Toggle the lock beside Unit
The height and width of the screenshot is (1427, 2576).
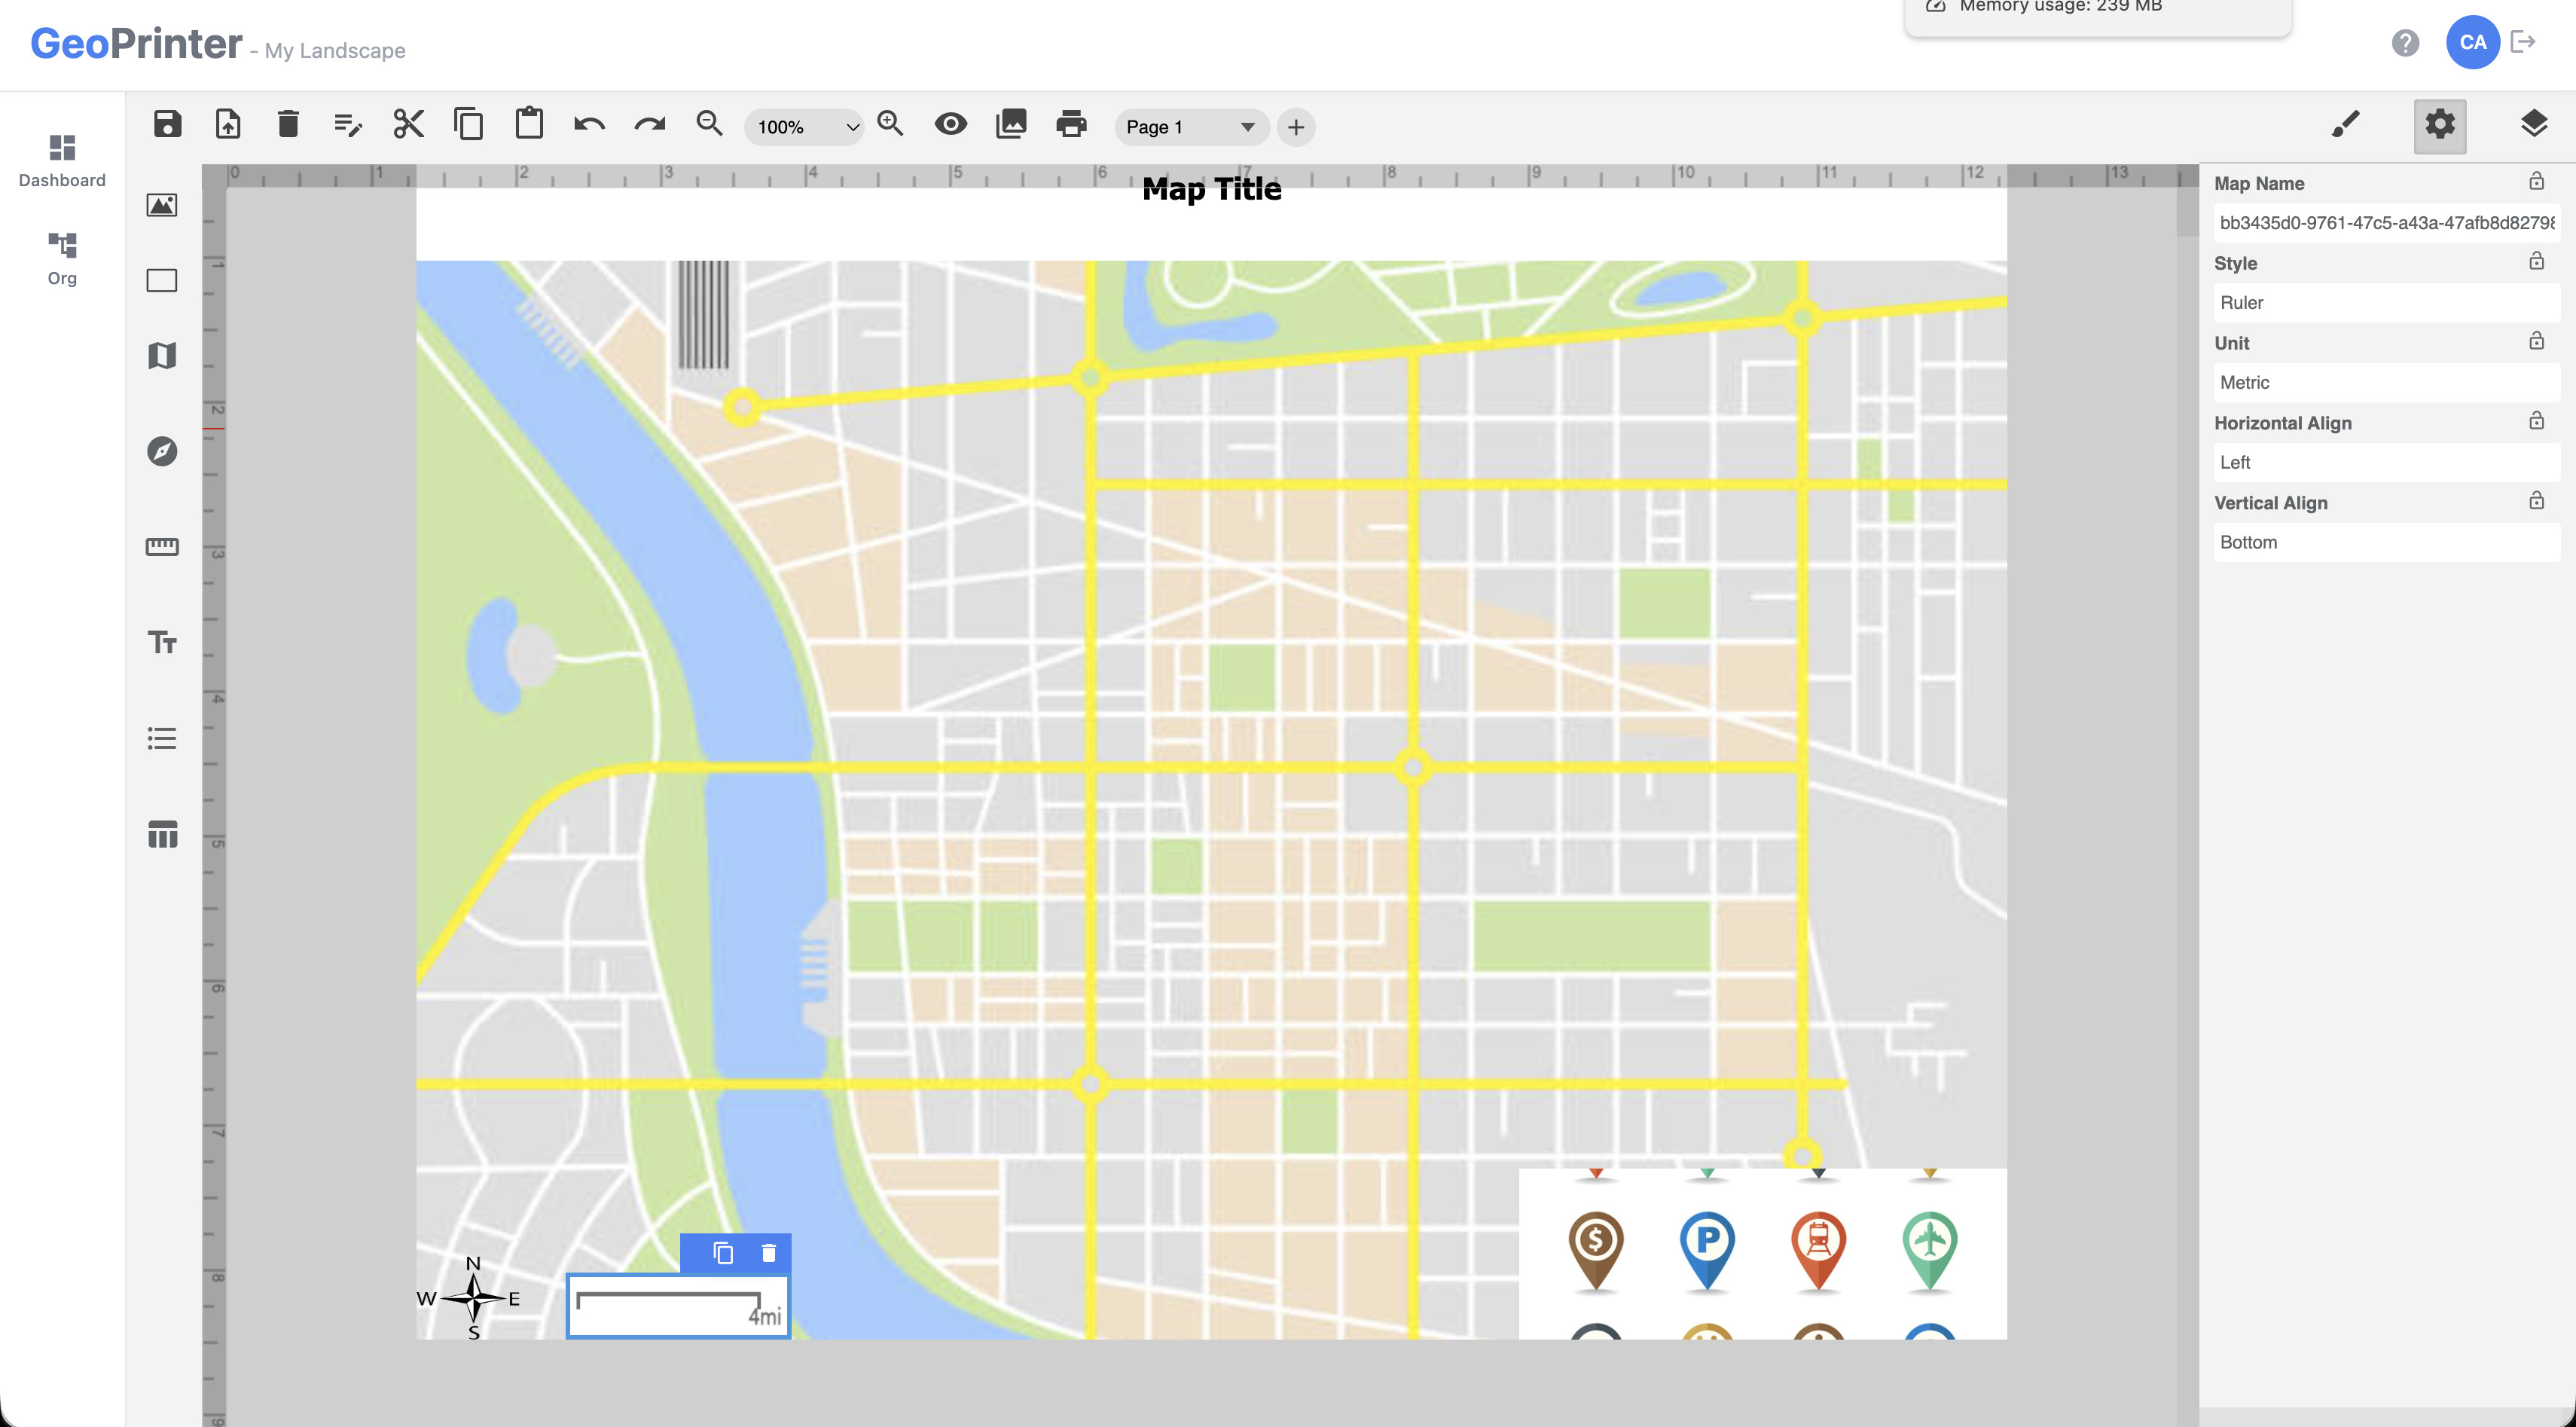(x=2536, y=341)
